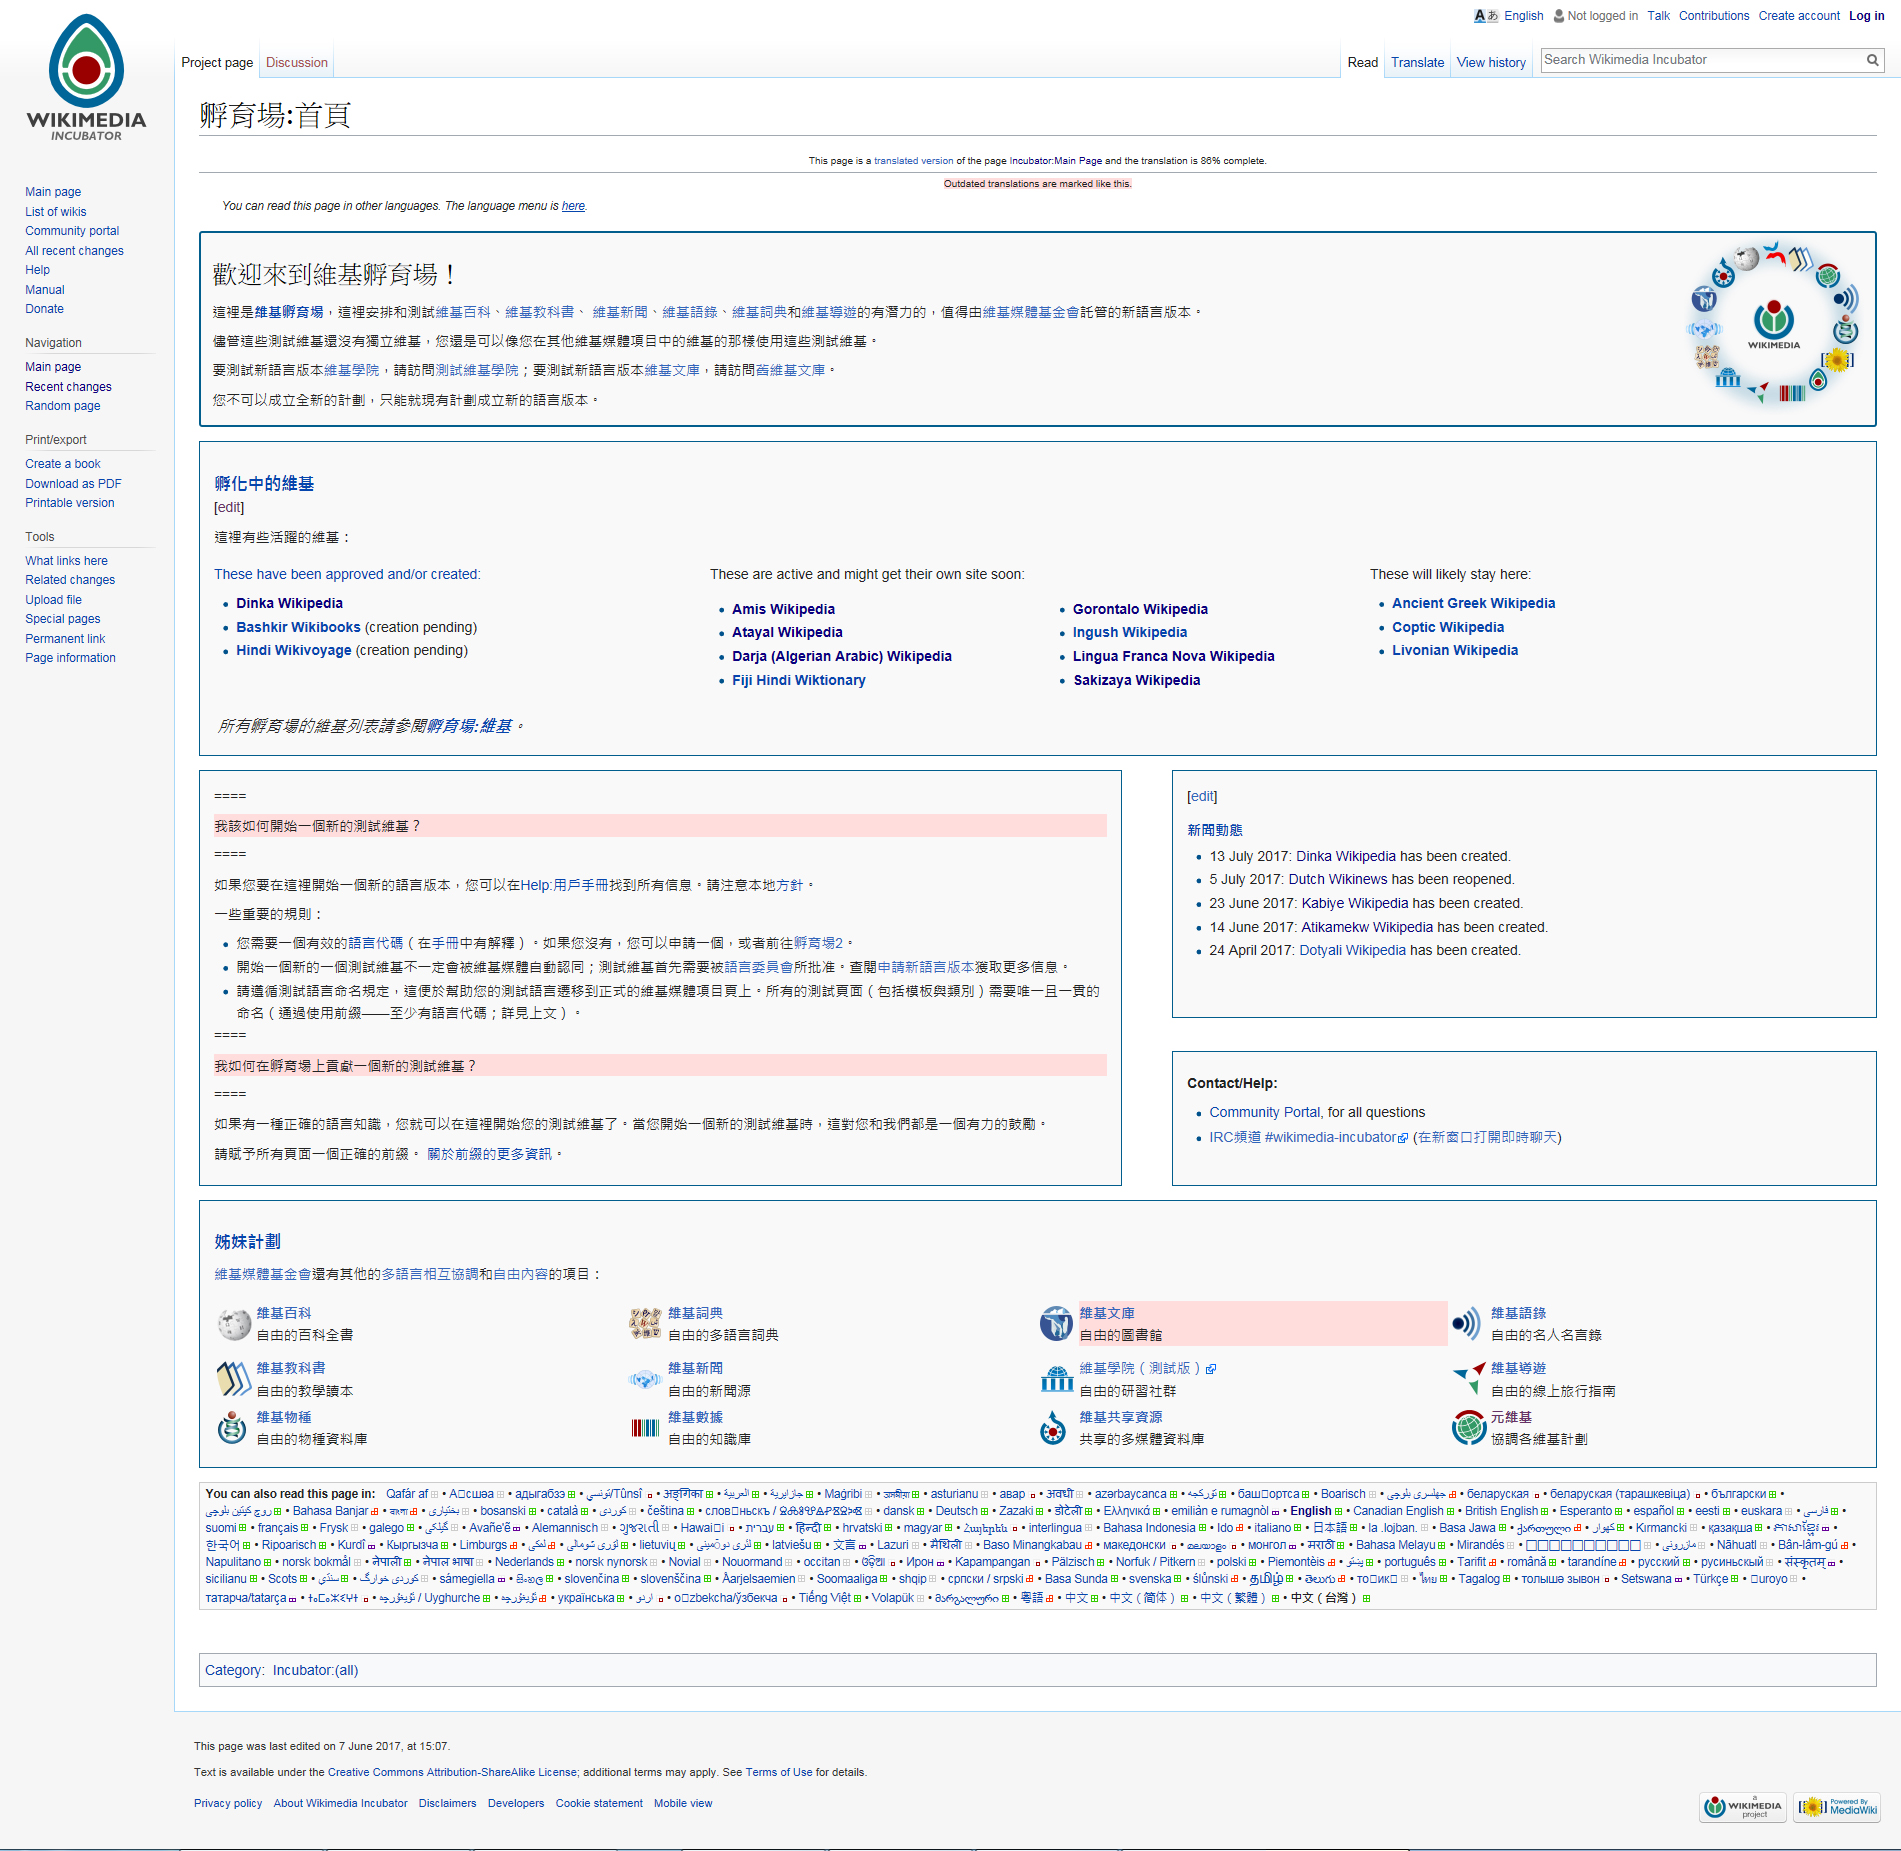This screenshot has height=1851, width=1901.
Task: Open Coptic Wikipedia link
Action: click(x=1447, y=627)
